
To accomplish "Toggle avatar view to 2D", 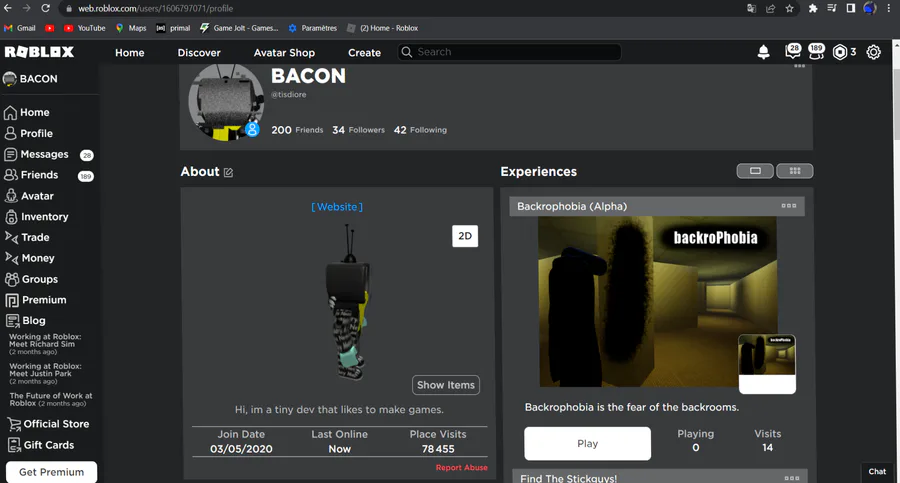I will coord(465,236).
